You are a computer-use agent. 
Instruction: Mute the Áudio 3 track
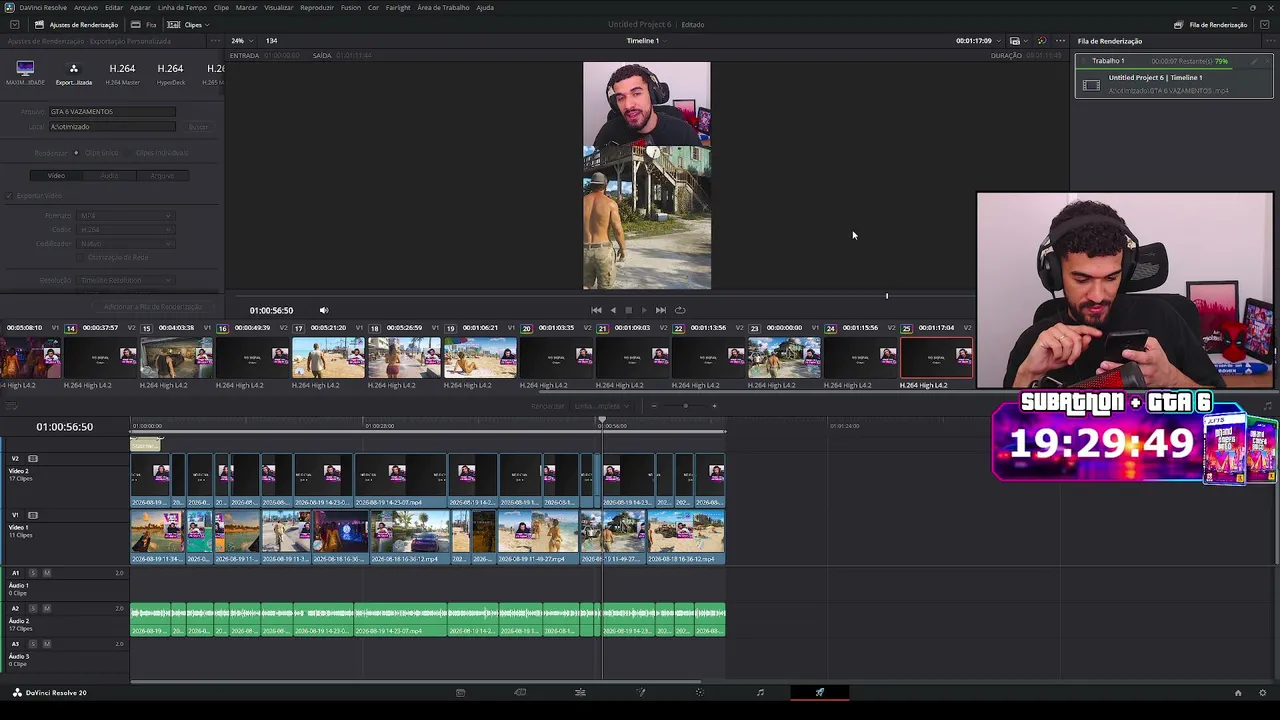(46, 644)
